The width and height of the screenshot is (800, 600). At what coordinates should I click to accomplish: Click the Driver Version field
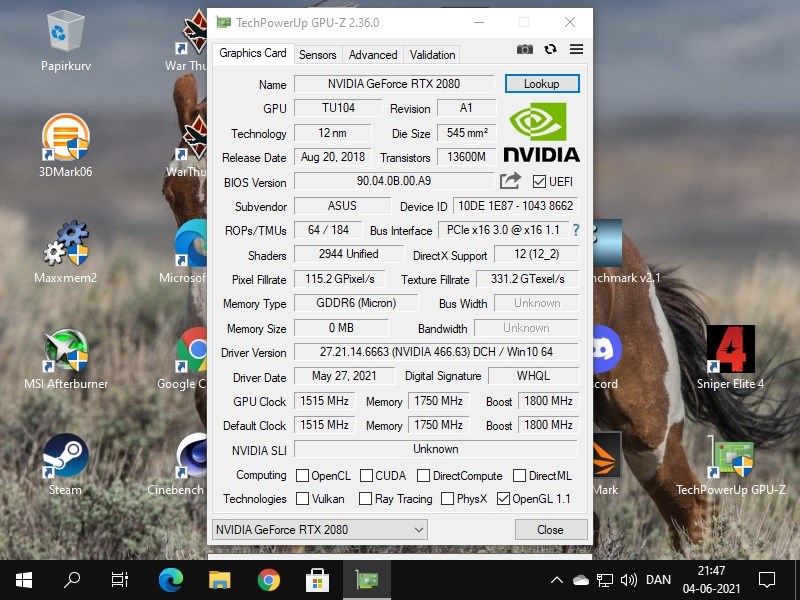pos(436,352)
